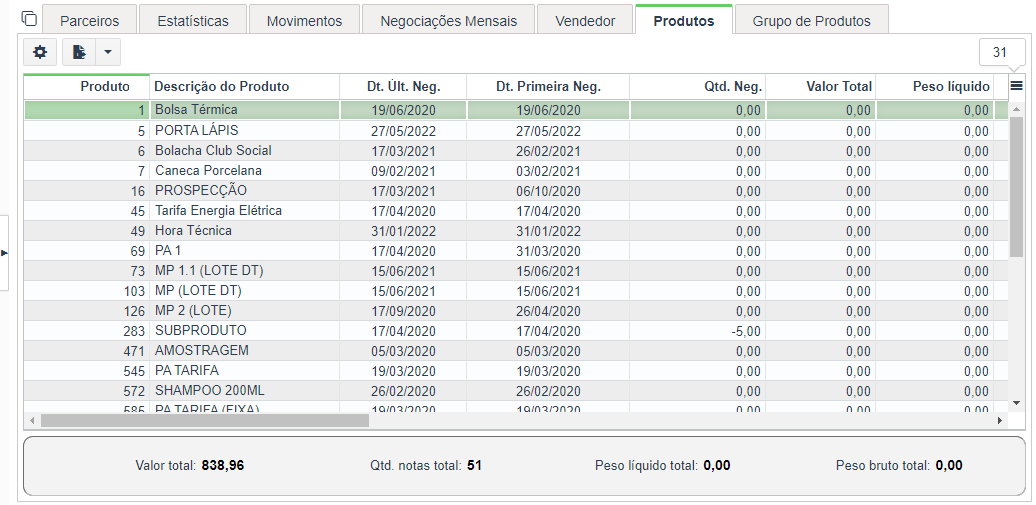Click the Valor total 838,96 summary

[190, 465]
